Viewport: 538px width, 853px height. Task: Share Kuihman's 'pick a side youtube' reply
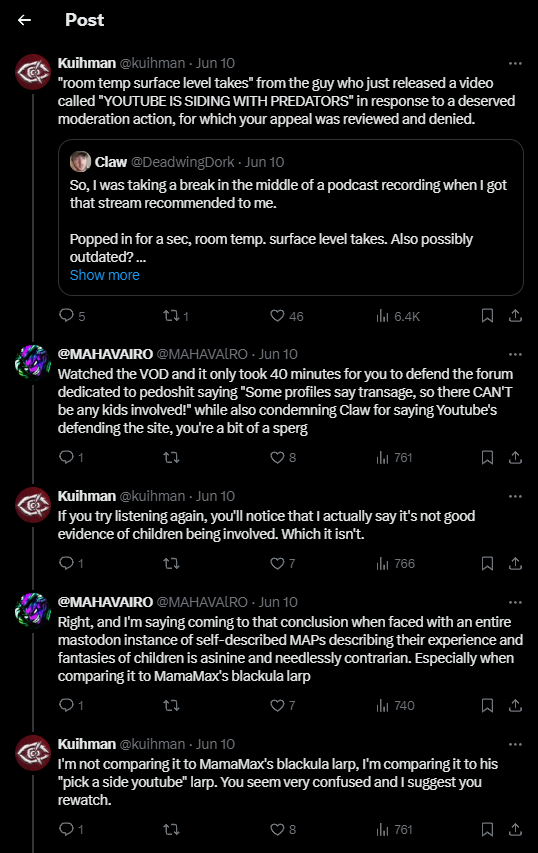pyautogui.click(x=515, y=830)
